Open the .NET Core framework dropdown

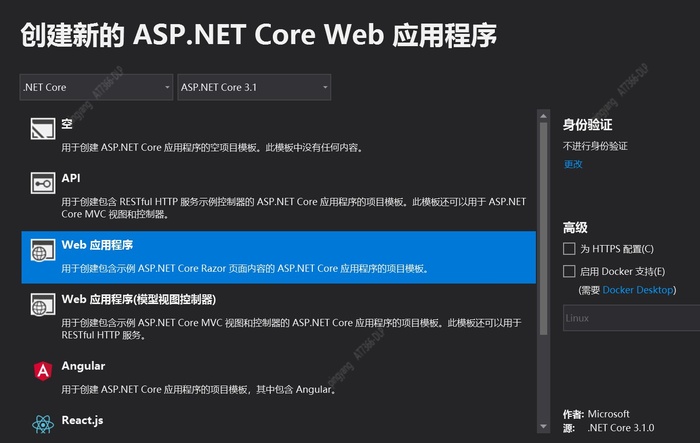(x=96, y=87)
